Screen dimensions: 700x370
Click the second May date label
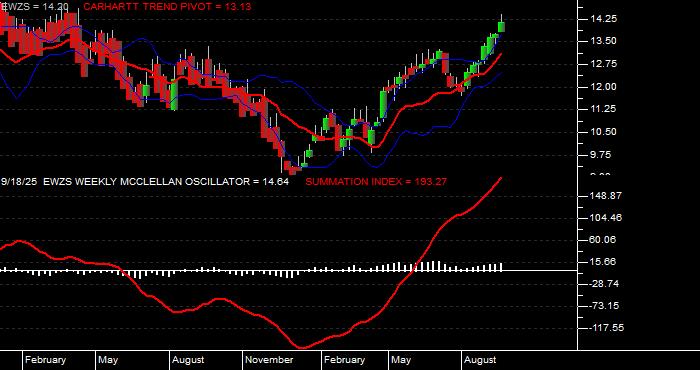click(x=401, y=360)
